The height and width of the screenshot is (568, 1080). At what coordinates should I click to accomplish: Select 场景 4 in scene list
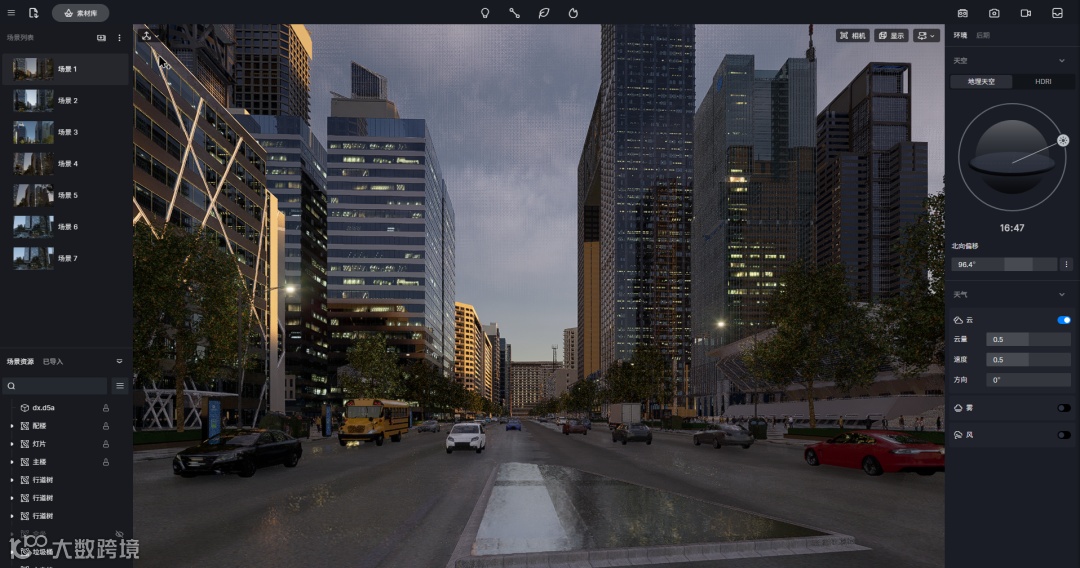65,164
